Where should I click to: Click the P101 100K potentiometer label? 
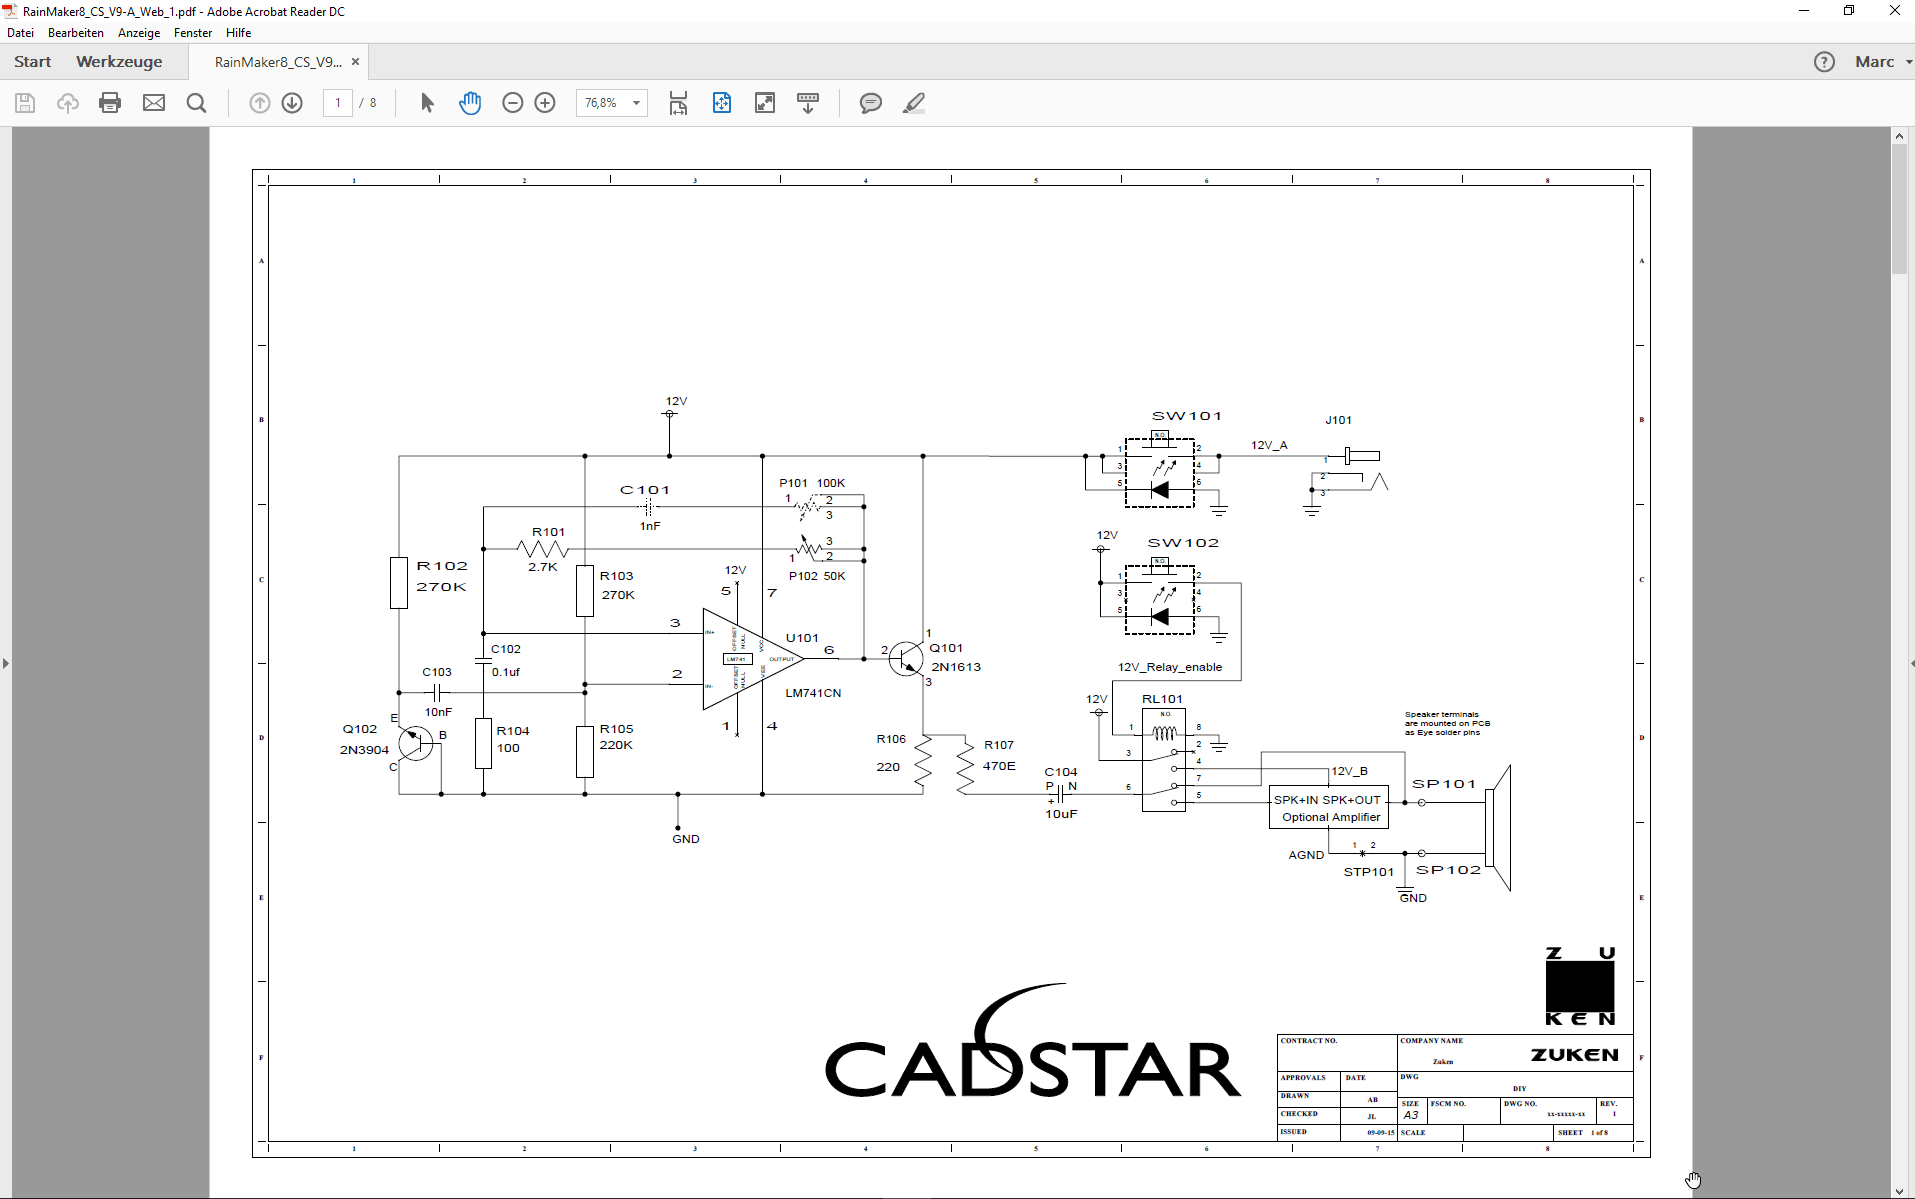point(812,483)
